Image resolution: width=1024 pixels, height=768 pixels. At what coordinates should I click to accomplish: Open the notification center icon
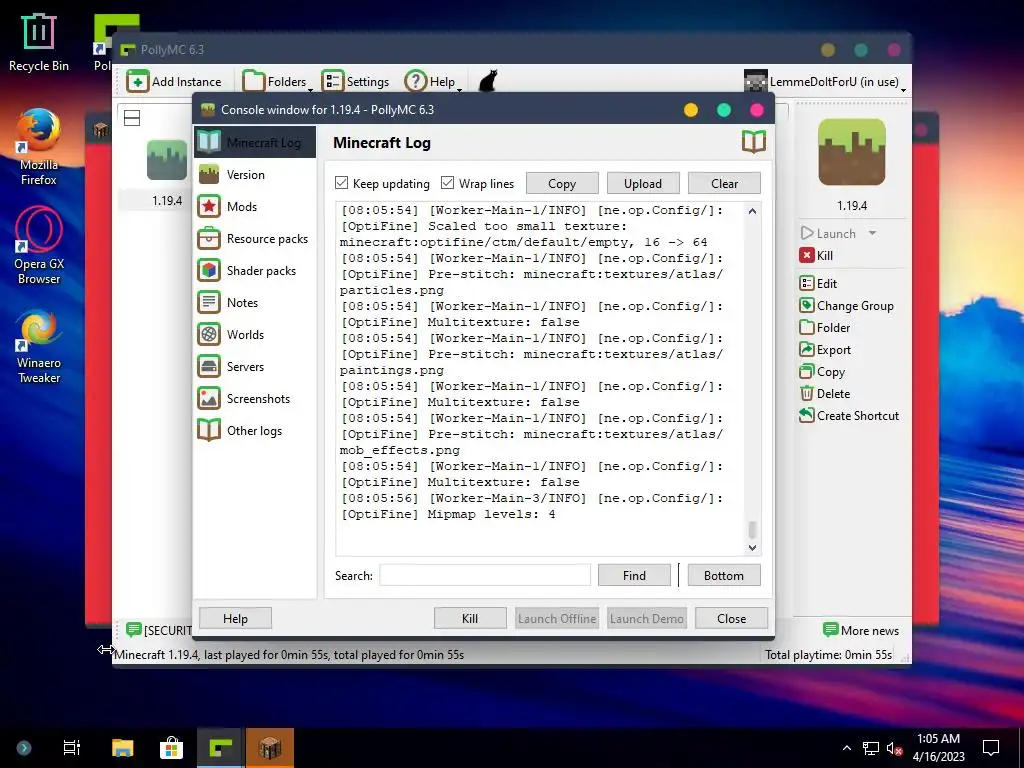pyautogui.click(x=991, y=748)
